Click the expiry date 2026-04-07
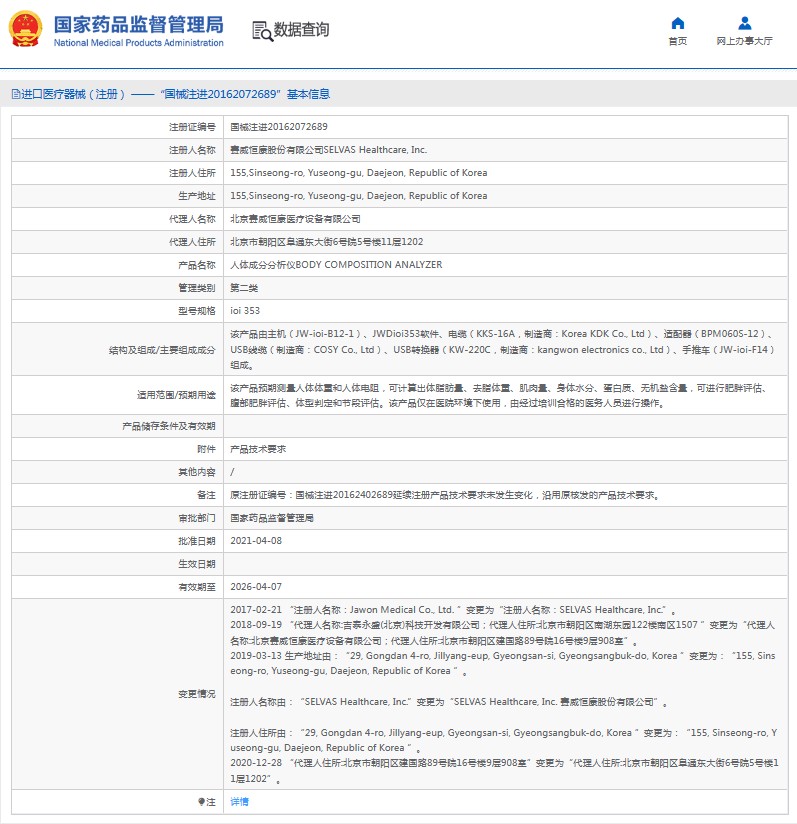Screen dimensions: 797x824 256,586
